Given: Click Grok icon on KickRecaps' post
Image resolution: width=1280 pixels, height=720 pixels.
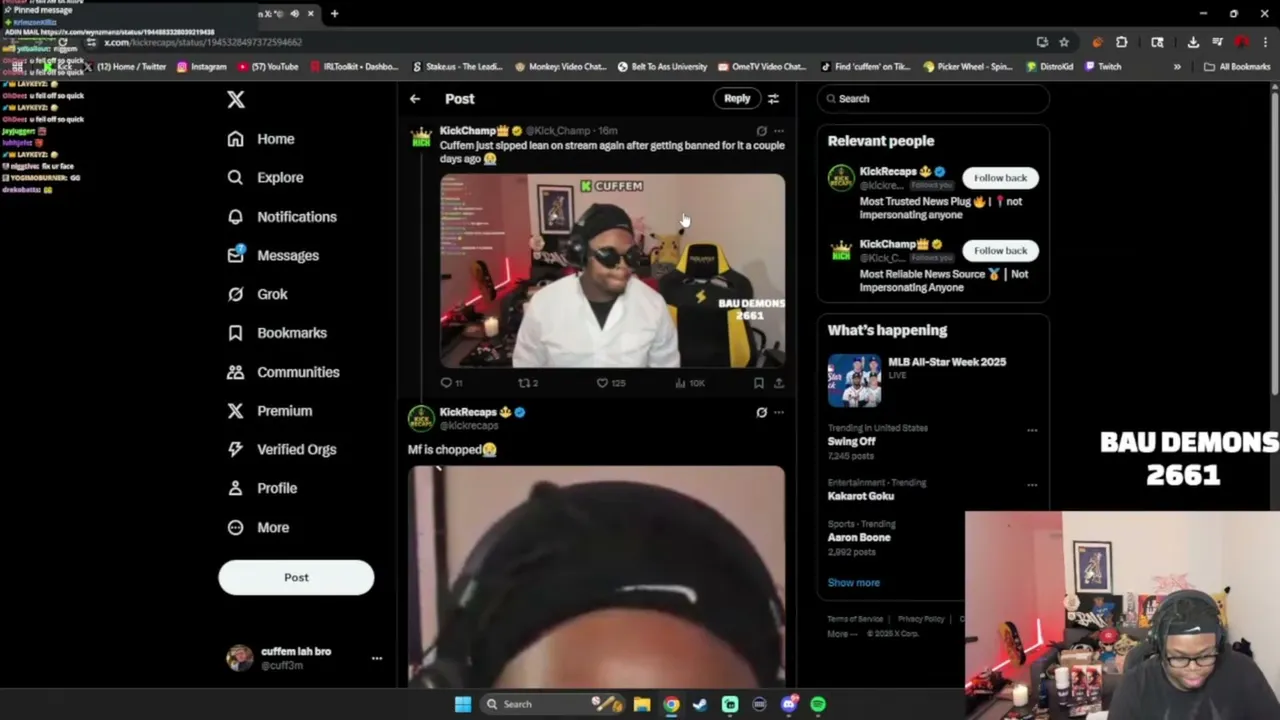Looking at the screenshot, I should tap(761, 412).
